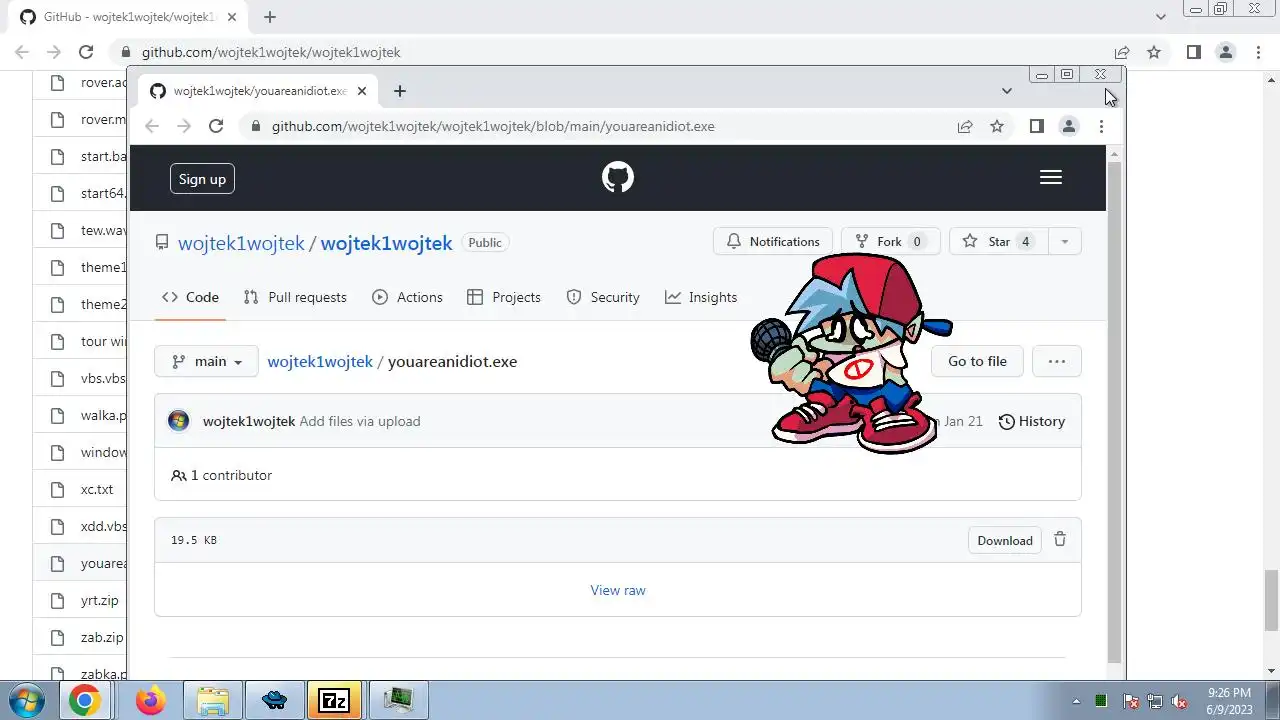Screen dimensions: 1280x720
Task: Open GitHub logo home link
Action: [618, 178]
